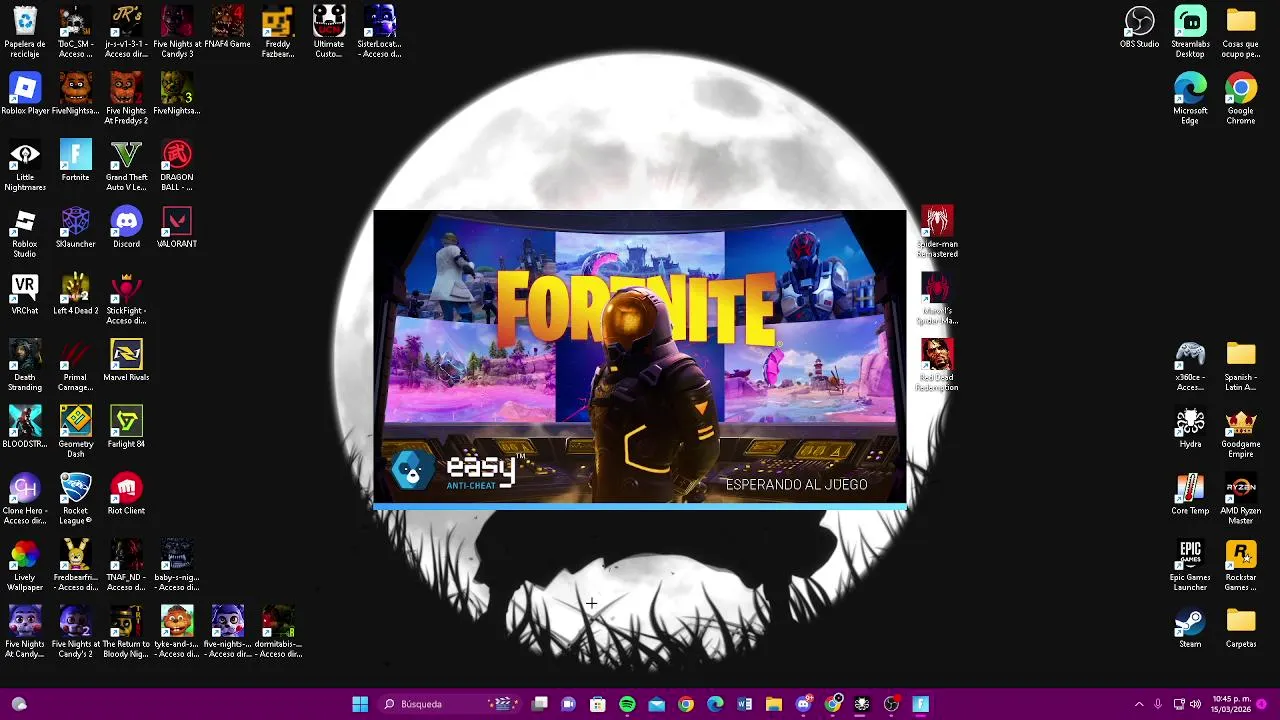Open the Carpetas folder
Screen dimensions: 1280x720
click(1241, 628)
